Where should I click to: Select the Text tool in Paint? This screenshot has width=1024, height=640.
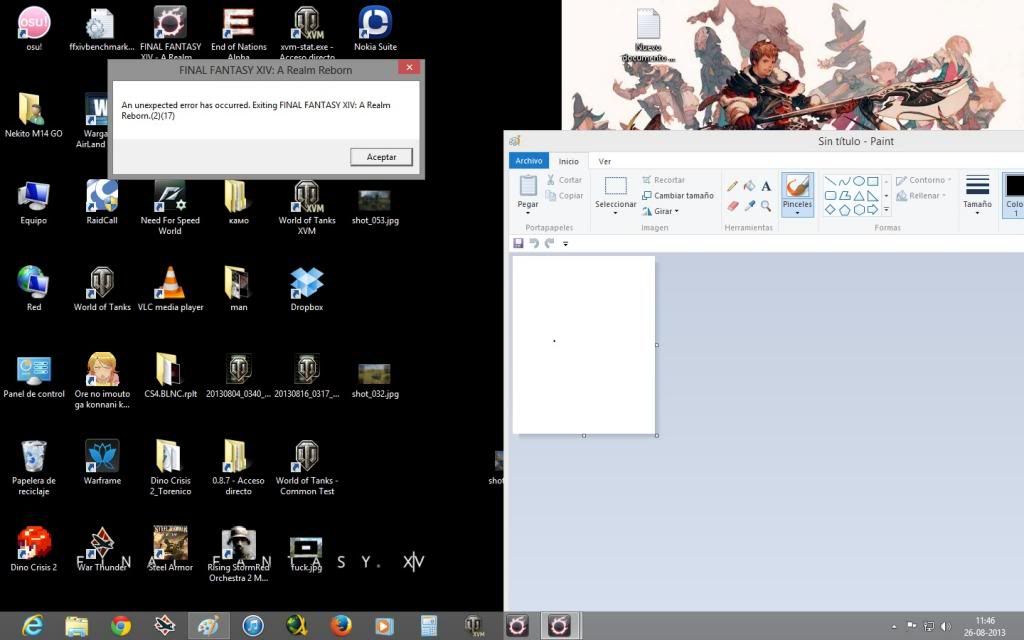766,186
